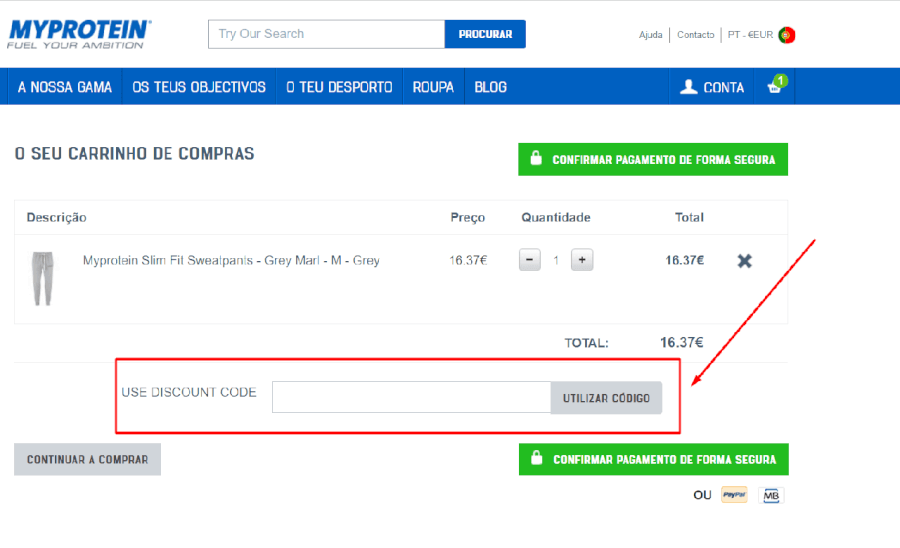Screen dimensions: 900x548
Task: Click the top Confirmar Pagamento button
Action: point(653,160)
